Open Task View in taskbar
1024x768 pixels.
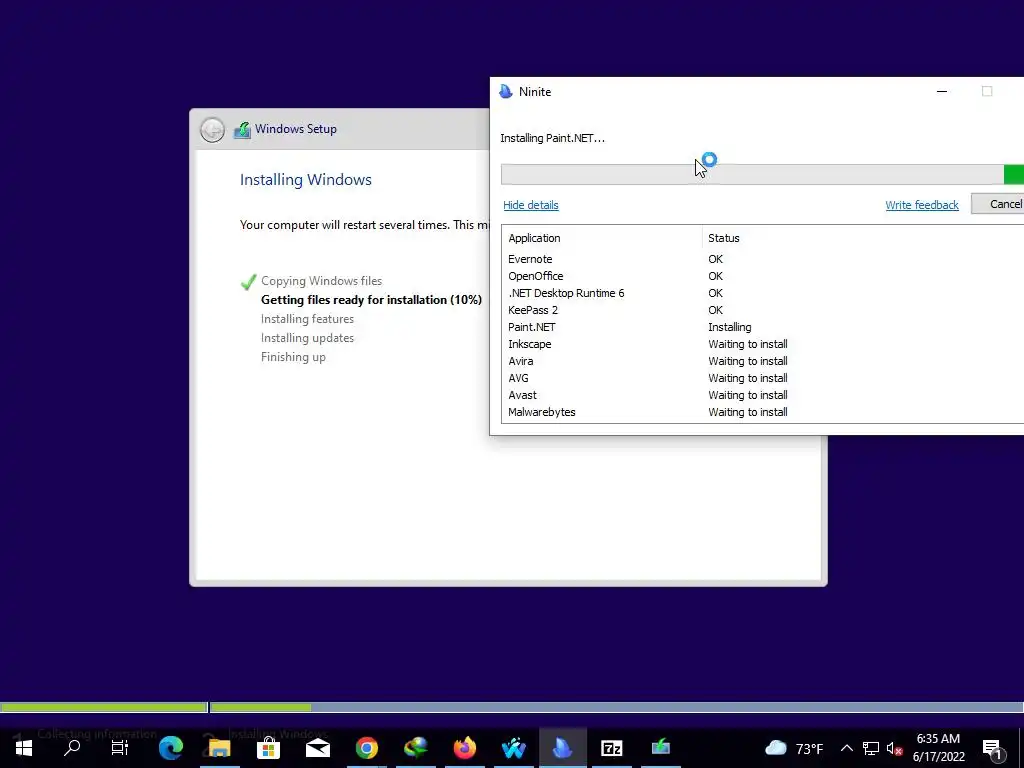click(x=120, y=748)
